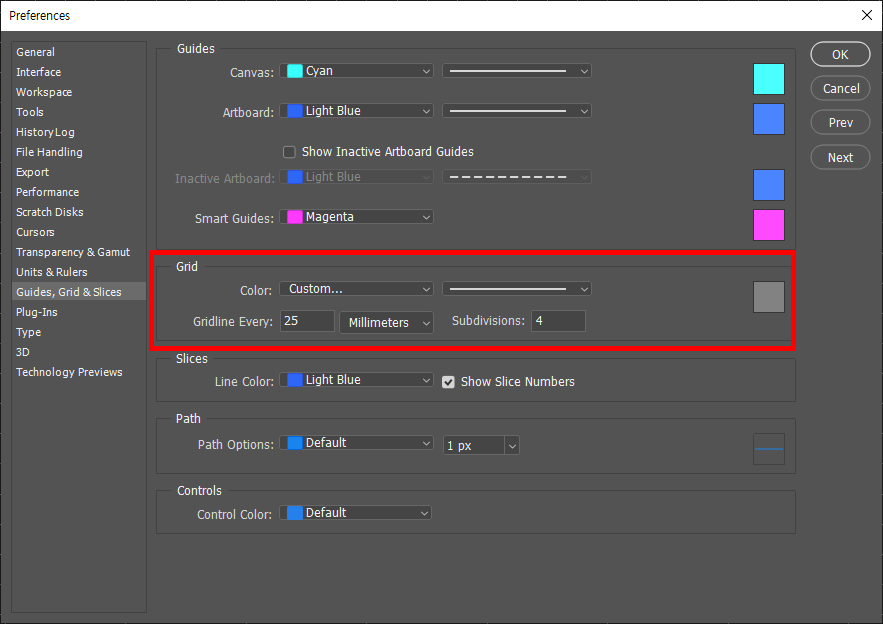Switch to Interface preferences
883x624 pixels.
tap(38, 72)
